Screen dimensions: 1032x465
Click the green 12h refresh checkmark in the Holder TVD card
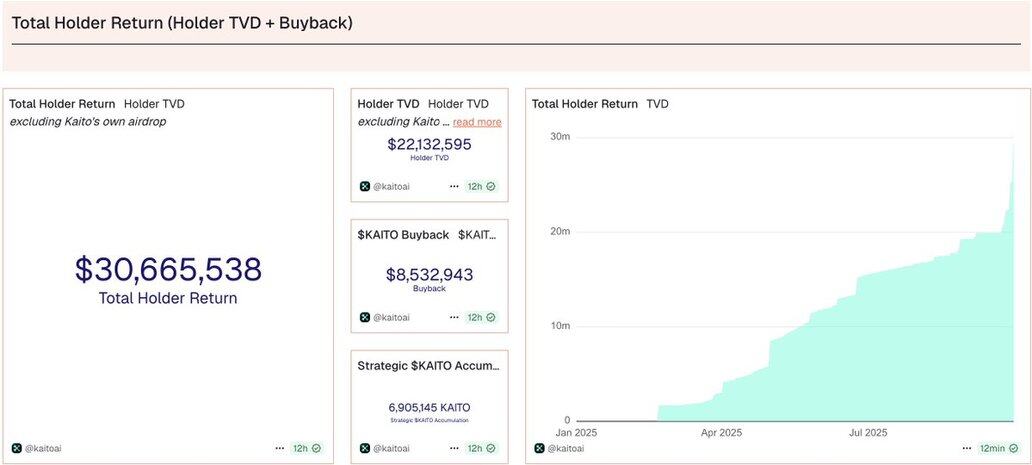pyautogui.click(x=491, y=186)
